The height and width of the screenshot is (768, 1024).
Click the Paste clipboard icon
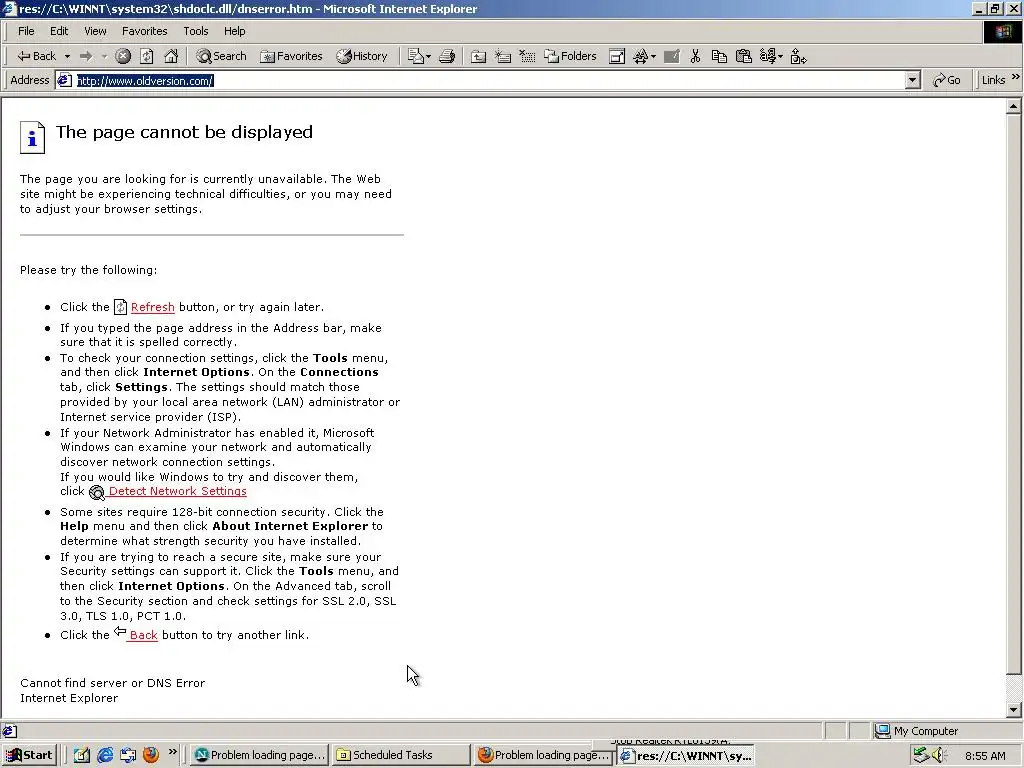coord(743,56)
